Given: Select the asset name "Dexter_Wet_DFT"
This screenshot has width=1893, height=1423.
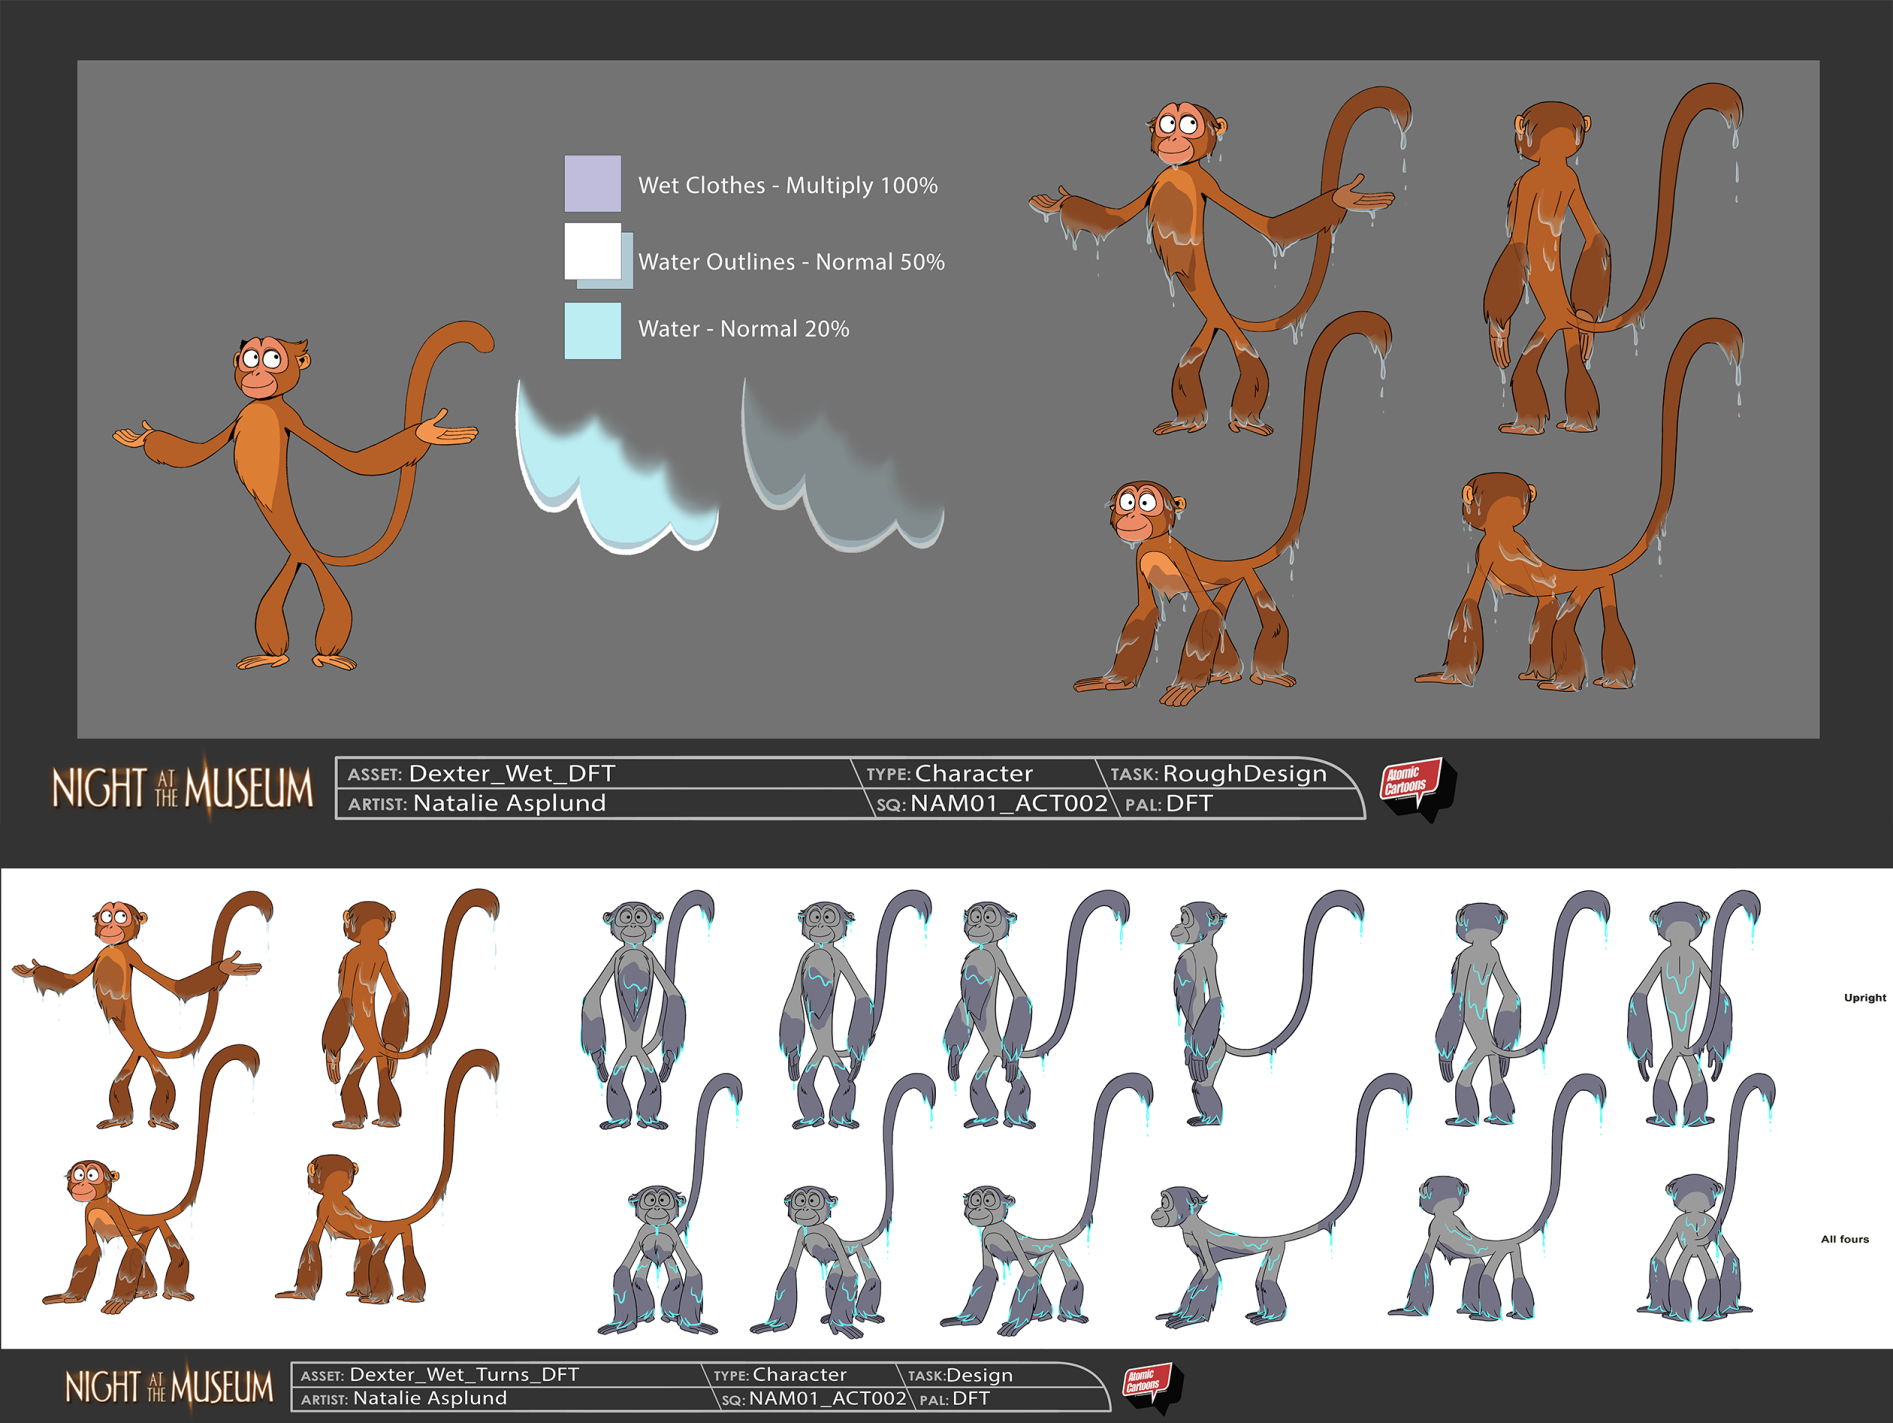Looking at the screenshot, I should click(x=512, y=773).
